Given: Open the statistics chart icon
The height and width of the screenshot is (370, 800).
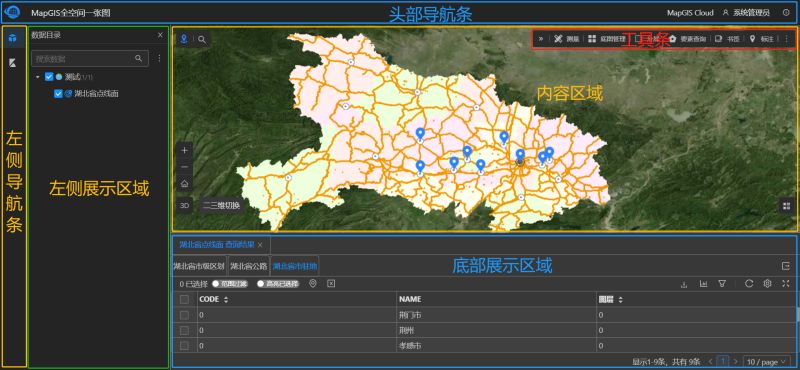Looking at the screenshot, I should 704,284.
